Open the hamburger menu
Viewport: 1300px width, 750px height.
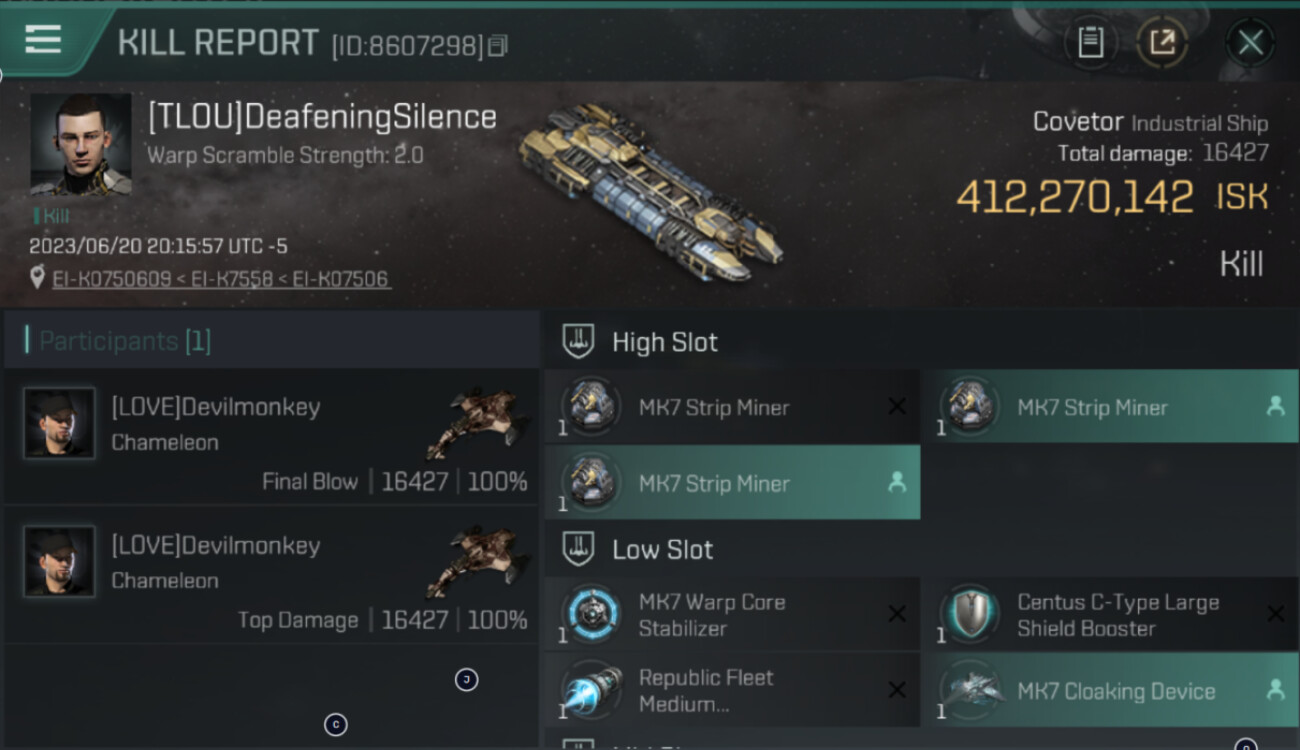coord(43,40)
